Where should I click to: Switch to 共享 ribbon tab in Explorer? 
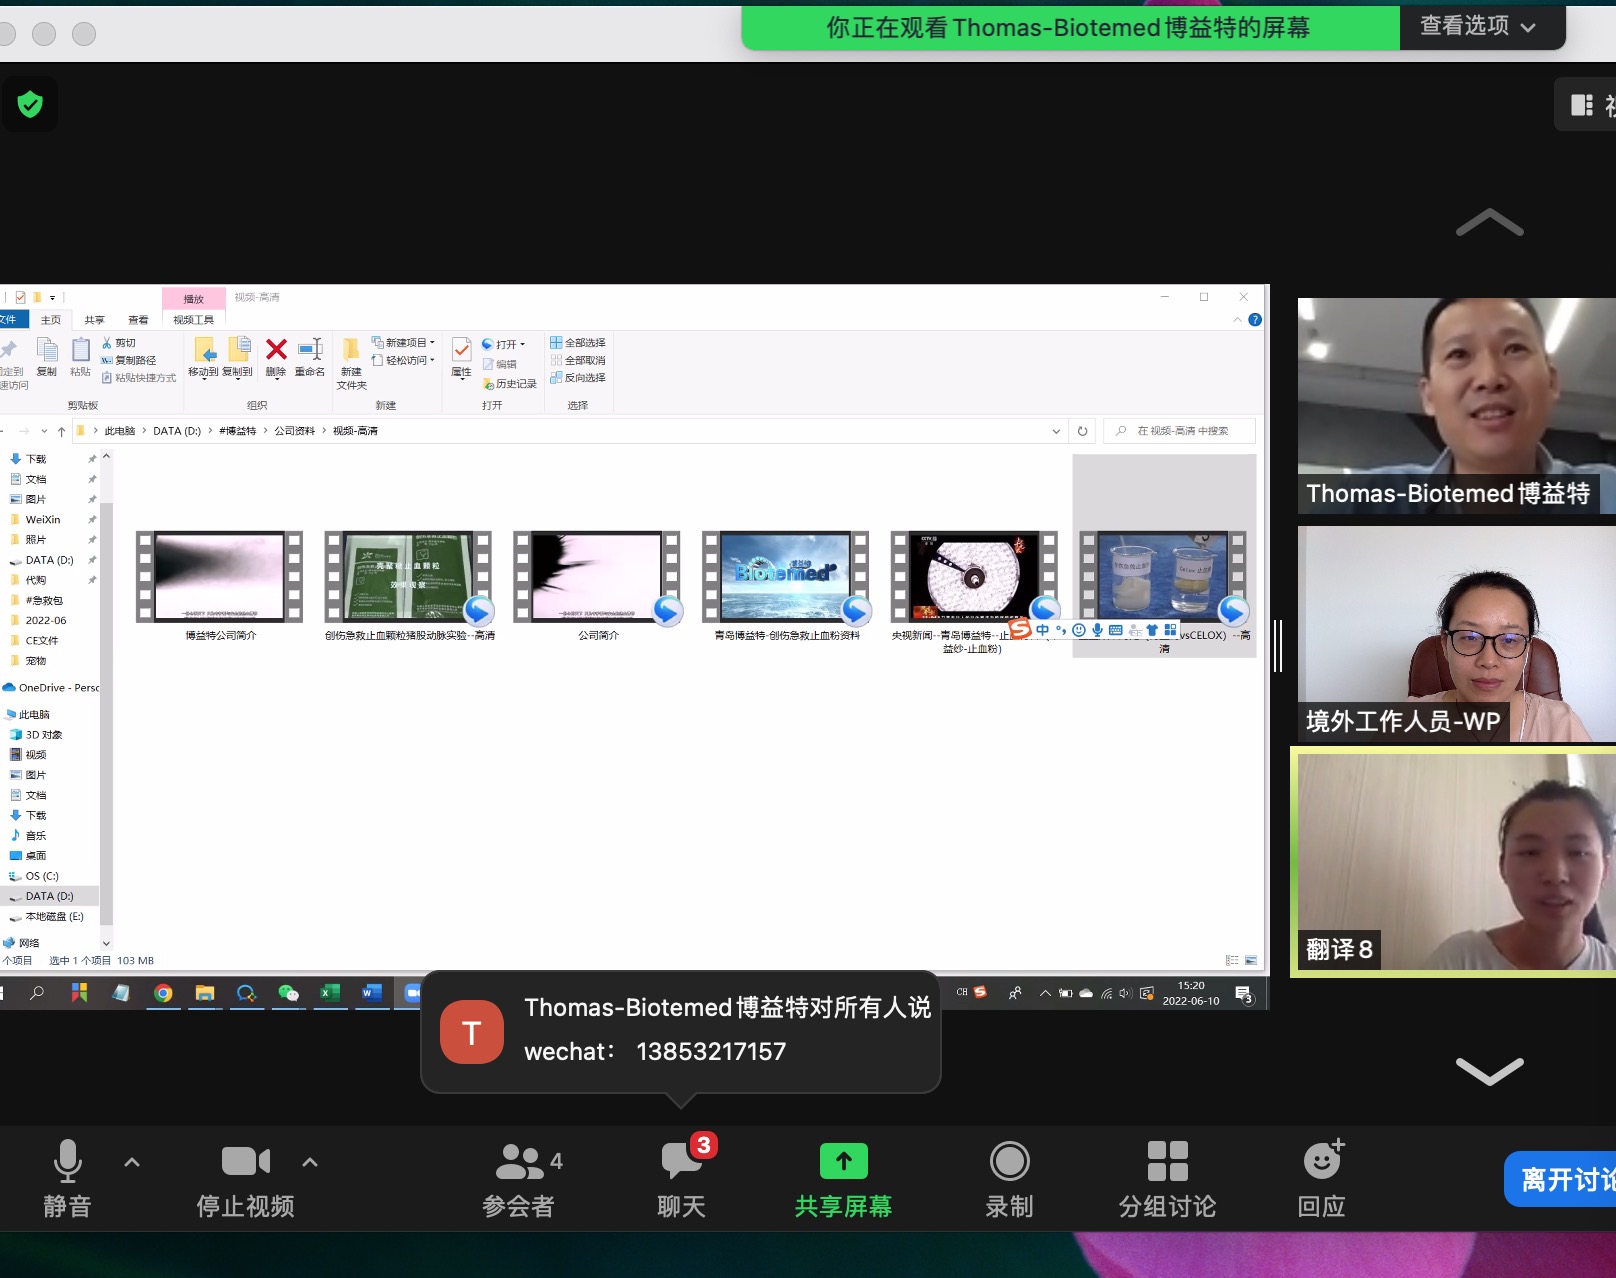95,320
